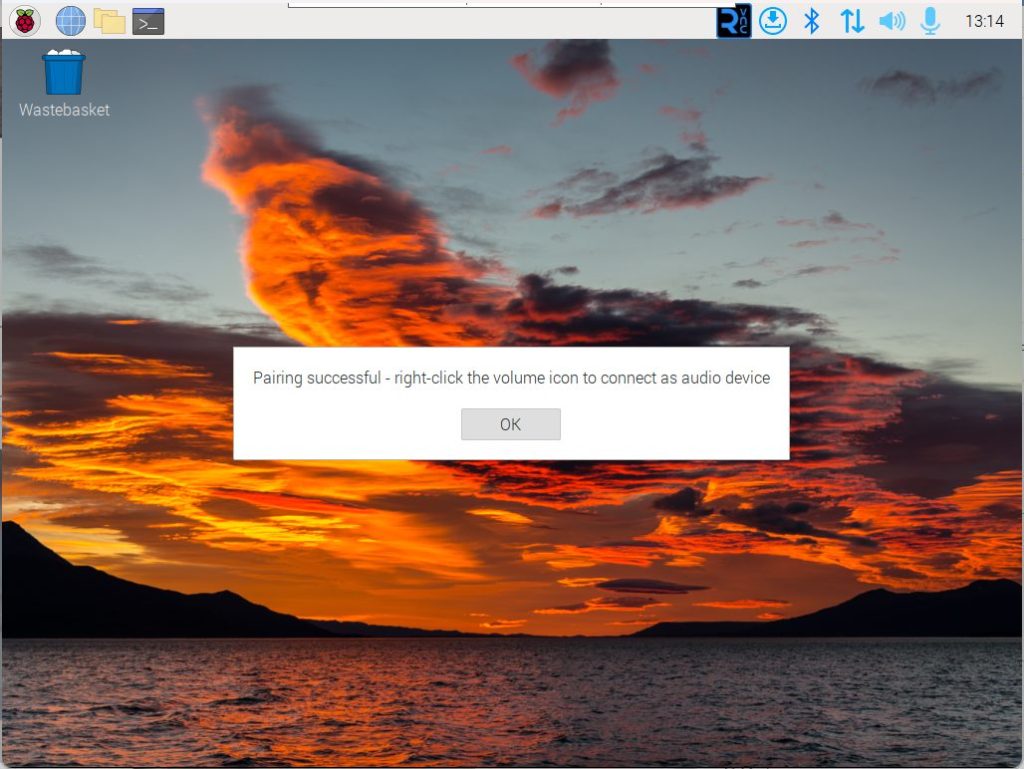Open the File Manager folder icon
Viewport: 1024px width, 769px height.
click(x=109, y=21)
